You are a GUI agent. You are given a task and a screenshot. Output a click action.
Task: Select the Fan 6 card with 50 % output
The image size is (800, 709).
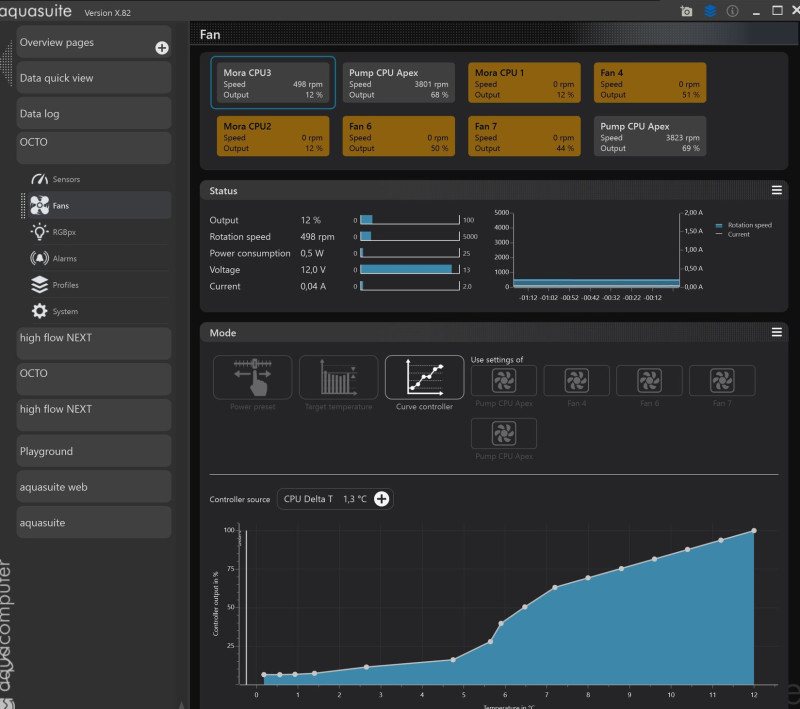pyautogui.click(x=398, y=136)
